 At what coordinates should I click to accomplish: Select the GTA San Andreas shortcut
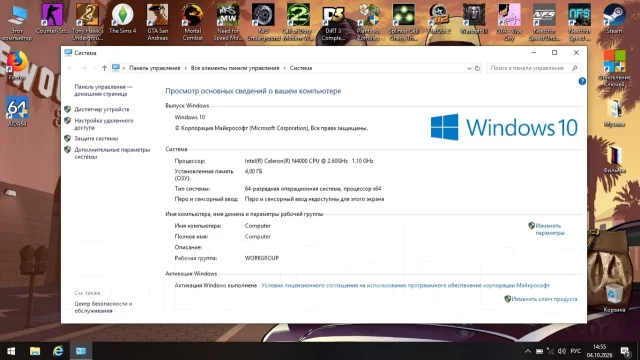coord(158,22)
